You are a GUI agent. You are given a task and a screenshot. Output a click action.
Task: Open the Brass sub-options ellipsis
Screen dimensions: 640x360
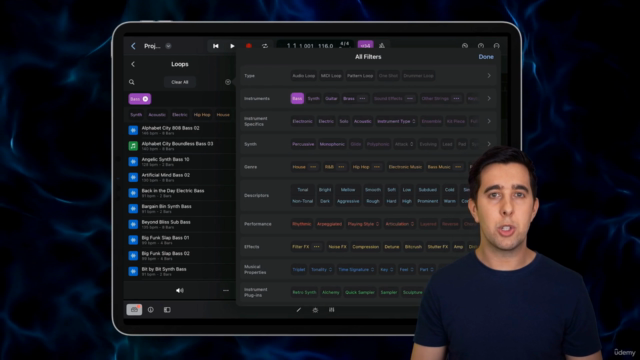click(362, 98)
